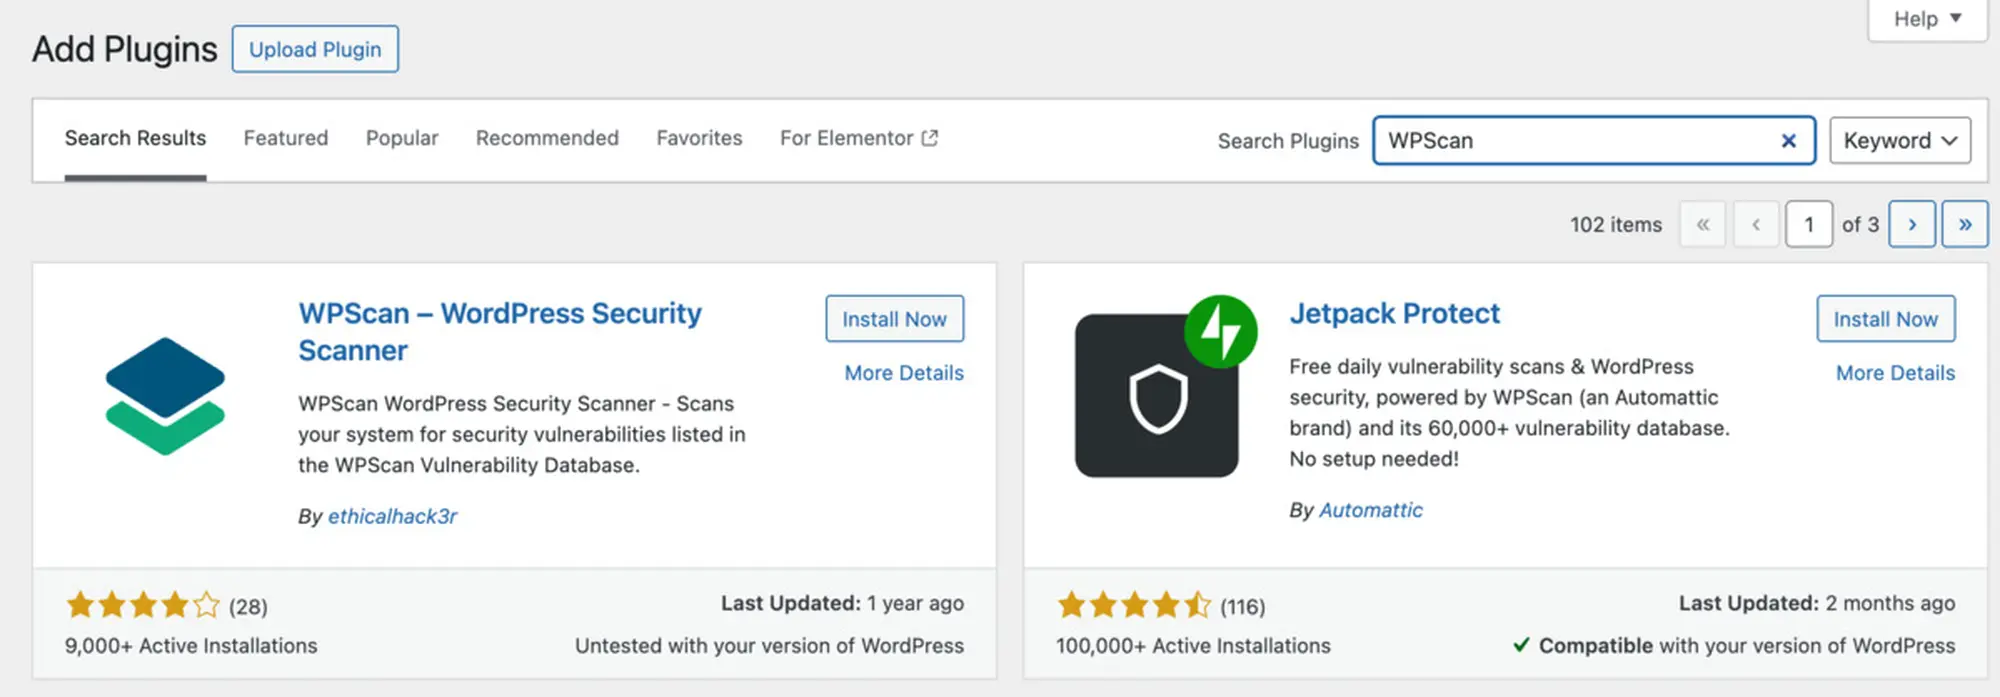The height and width of the screenshot is (697, 2000).
Task: Open the Favorites tab
Action: (699, 138)
